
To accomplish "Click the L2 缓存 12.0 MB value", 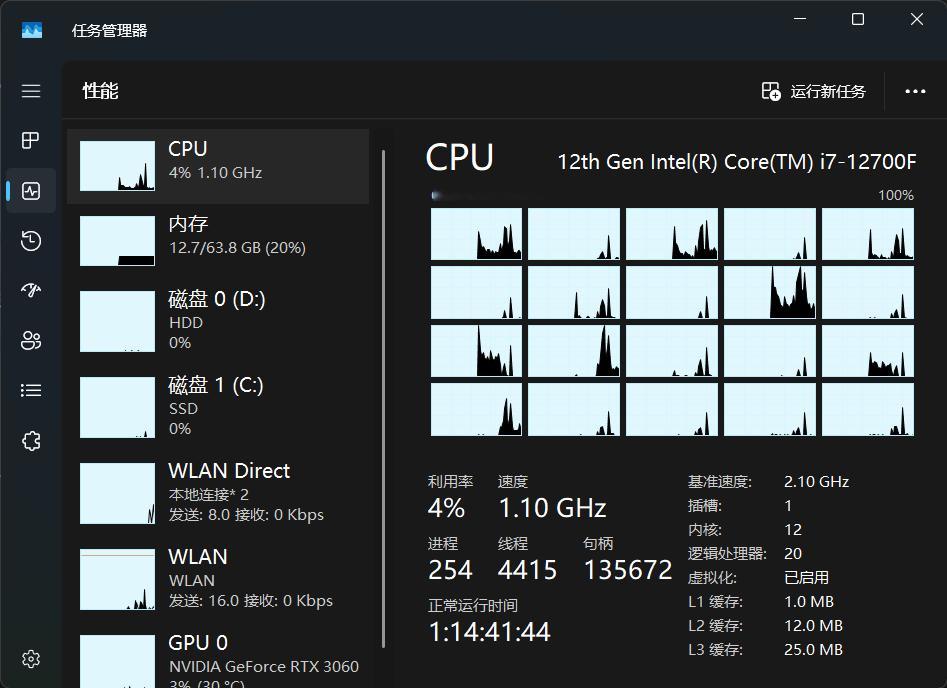I will click(813, 625).
